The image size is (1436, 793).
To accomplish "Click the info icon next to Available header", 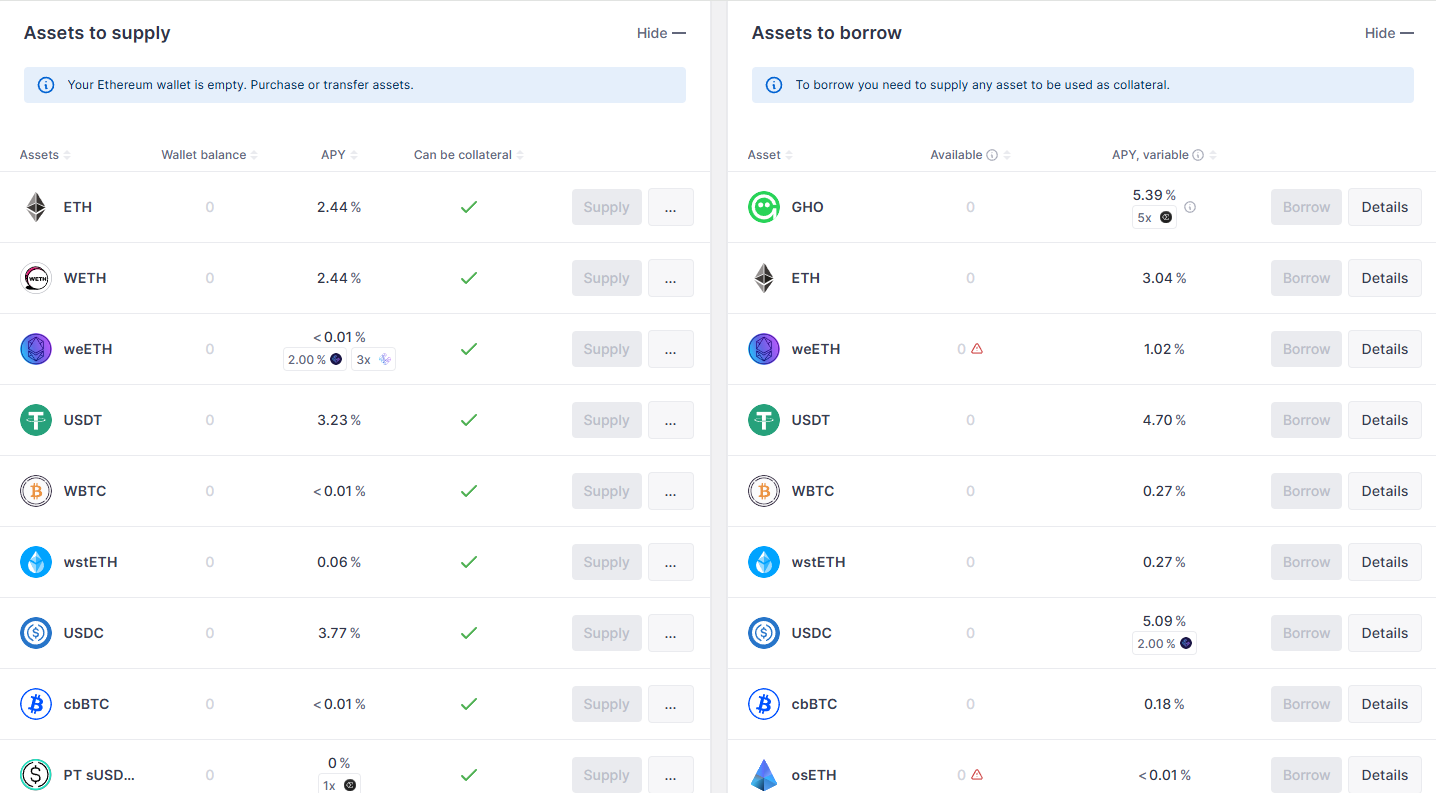I will click(992, 155).
